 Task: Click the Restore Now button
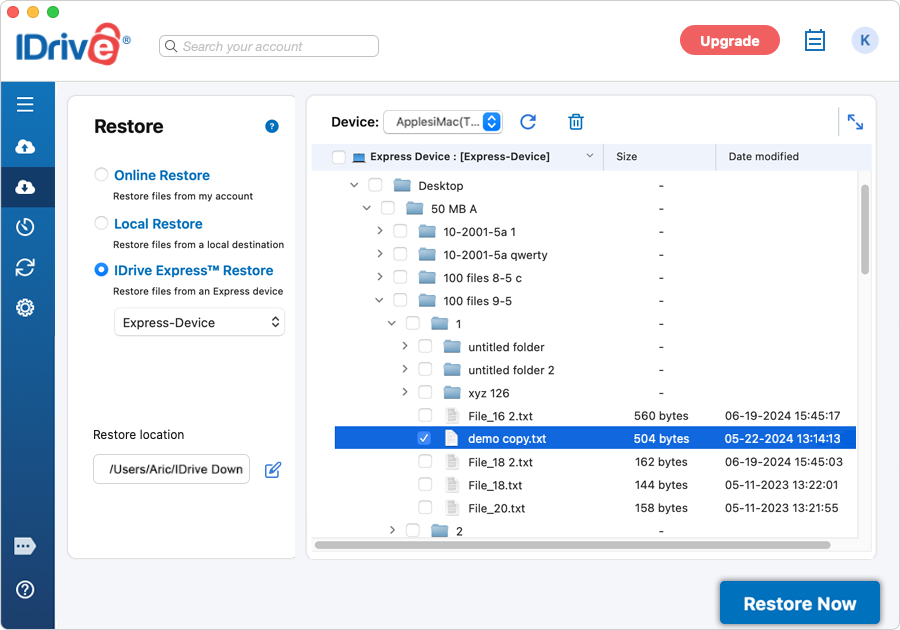(800, 603)
